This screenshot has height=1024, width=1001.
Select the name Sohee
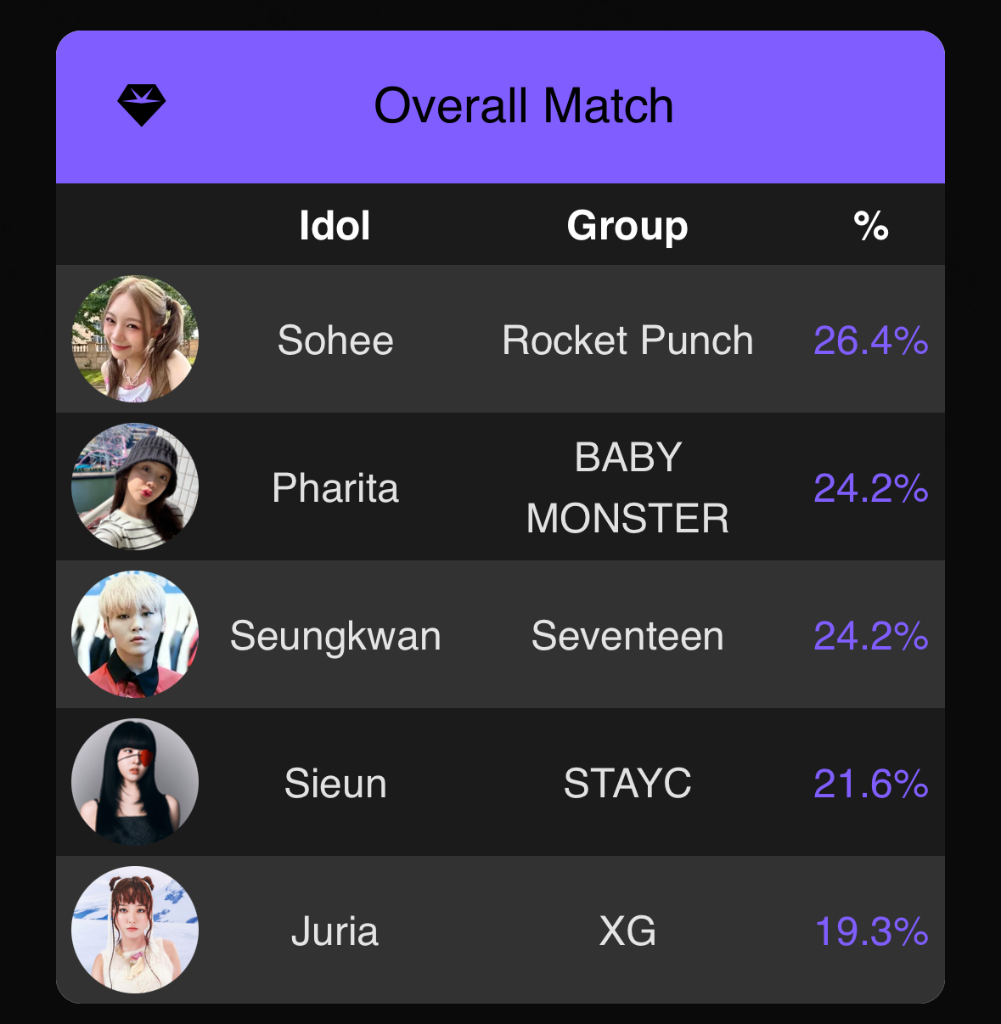336,340
